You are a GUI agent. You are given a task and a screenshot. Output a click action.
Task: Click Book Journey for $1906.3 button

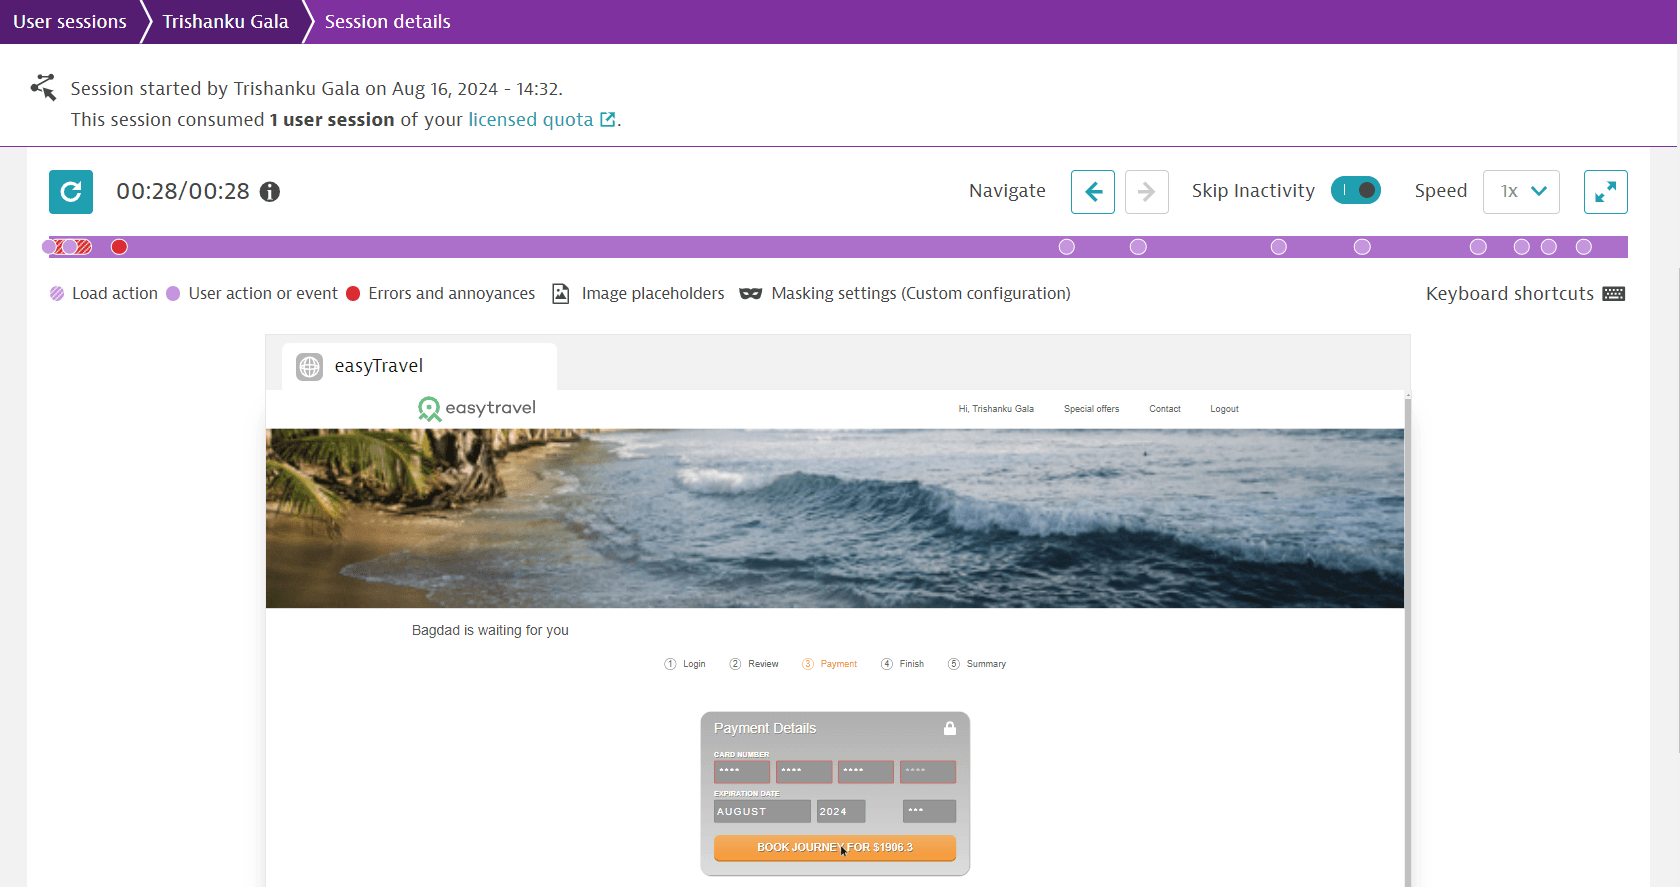[x=834, y=848]
